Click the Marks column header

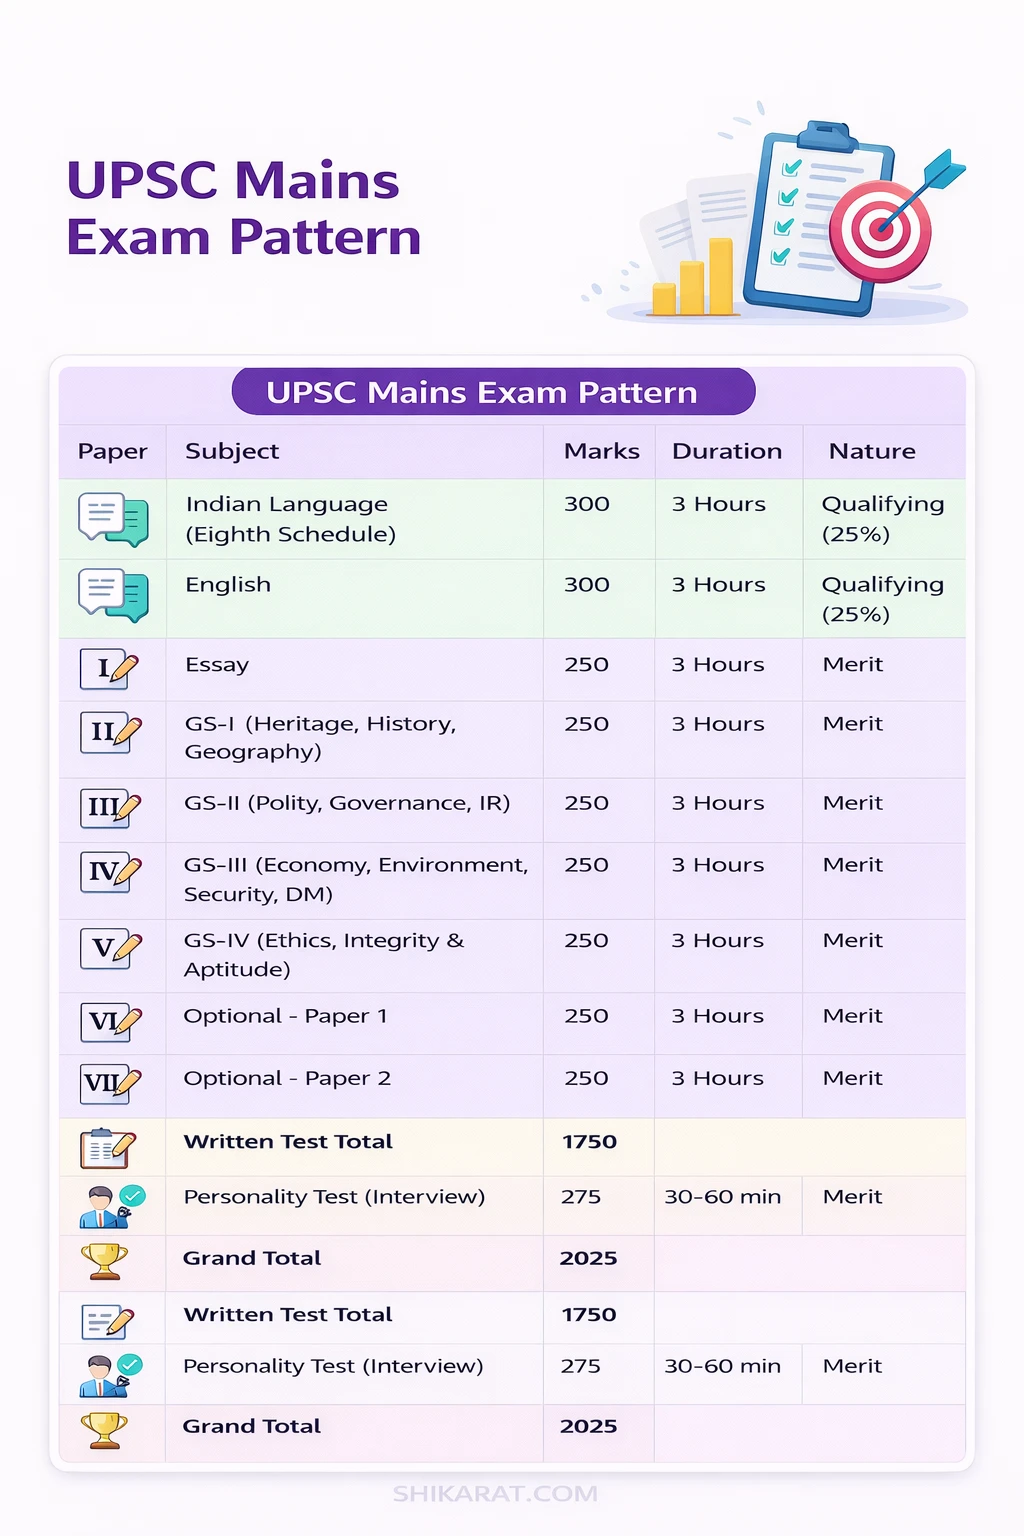(600, 451)
